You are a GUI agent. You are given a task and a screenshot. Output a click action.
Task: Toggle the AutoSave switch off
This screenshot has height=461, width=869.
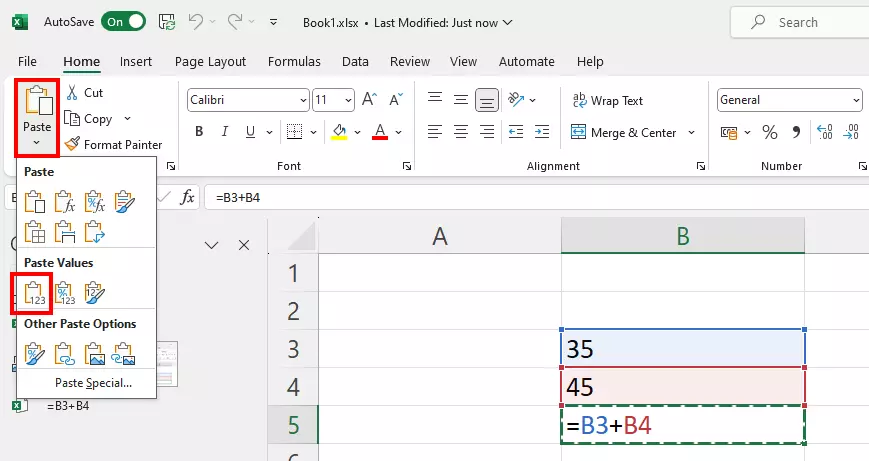tap(123, 22)
